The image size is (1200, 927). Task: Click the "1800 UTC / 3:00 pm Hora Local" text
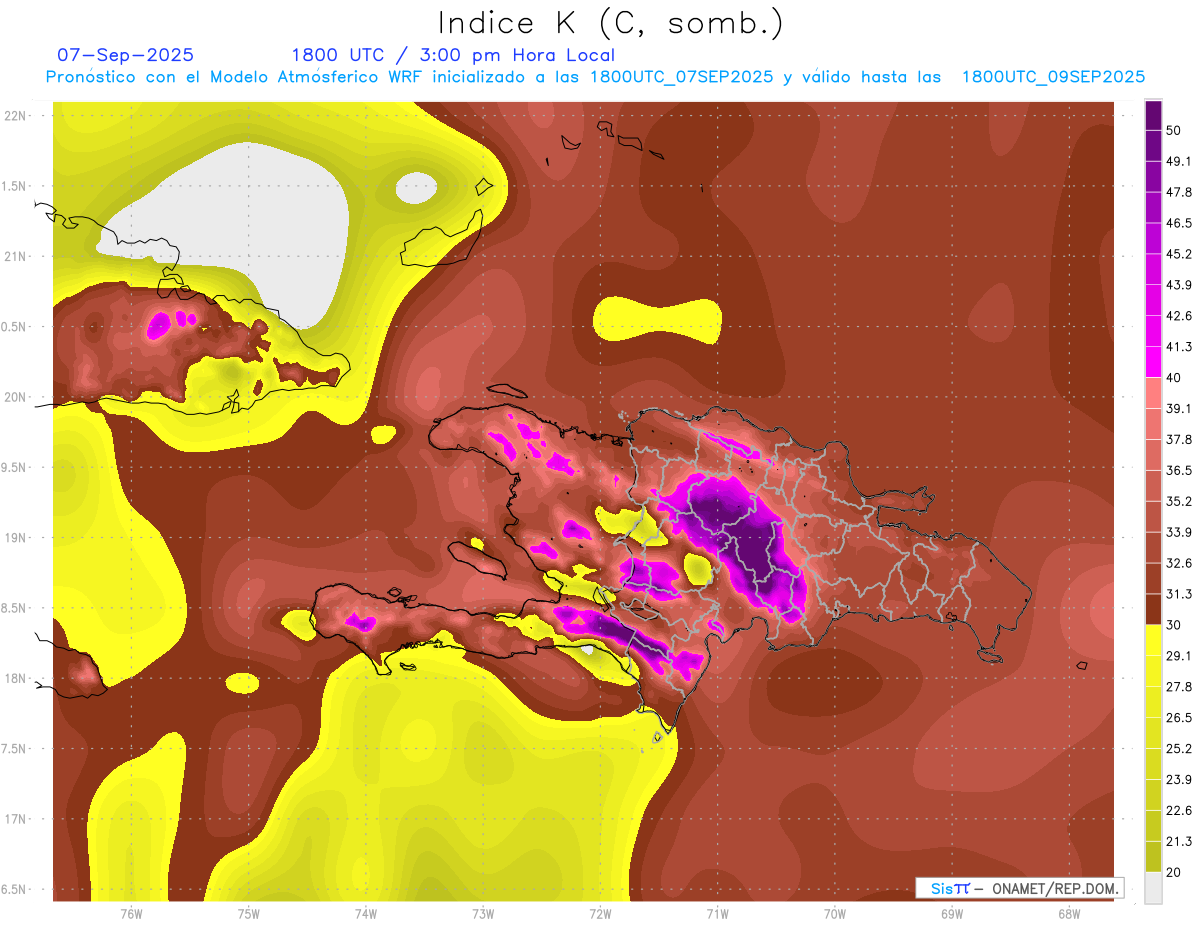[x=453, y=55]
